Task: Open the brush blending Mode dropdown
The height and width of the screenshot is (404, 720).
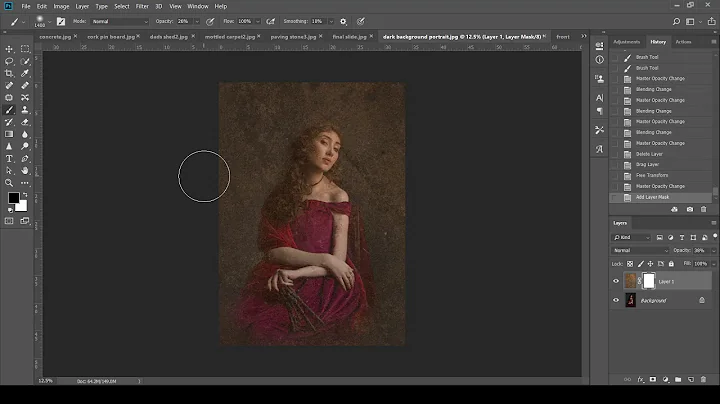Action: coord(118,20)
